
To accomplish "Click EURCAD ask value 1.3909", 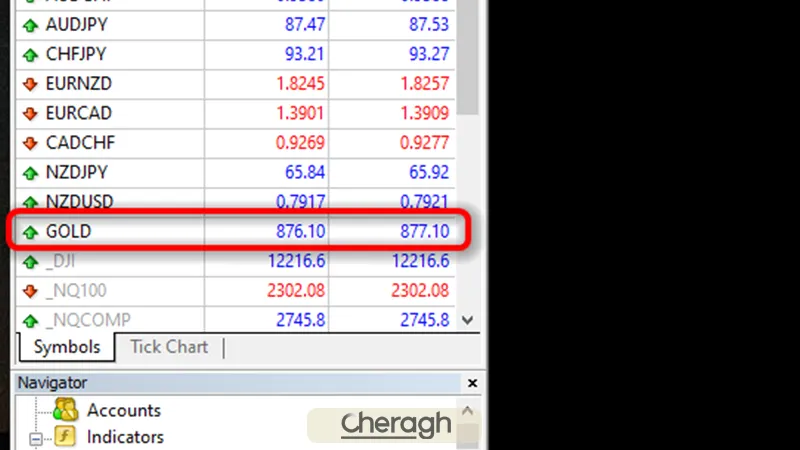I will pos(424,113).
